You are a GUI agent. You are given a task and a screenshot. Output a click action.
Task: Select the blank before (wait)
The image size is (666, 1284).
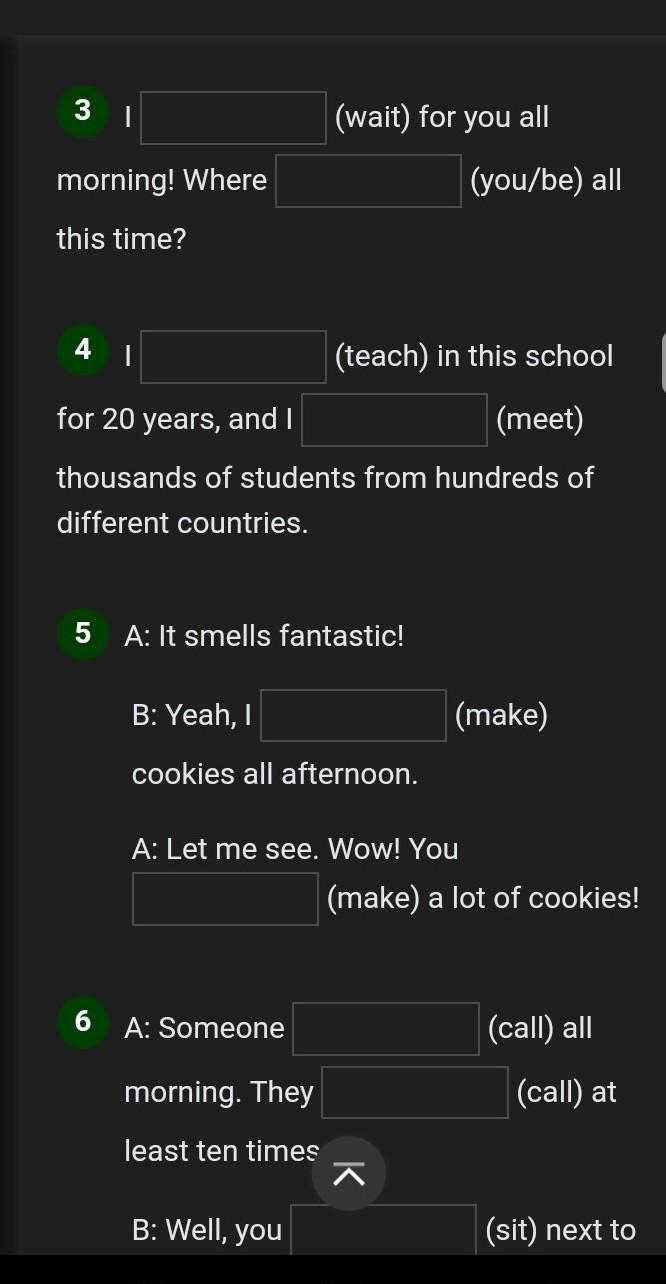click(x=234, y=118)
